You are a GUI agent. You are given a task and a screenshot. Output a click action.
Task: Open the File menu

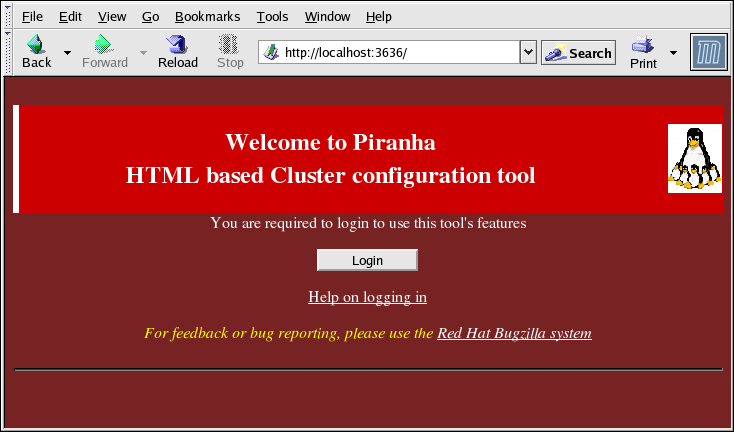coord(32,17)
